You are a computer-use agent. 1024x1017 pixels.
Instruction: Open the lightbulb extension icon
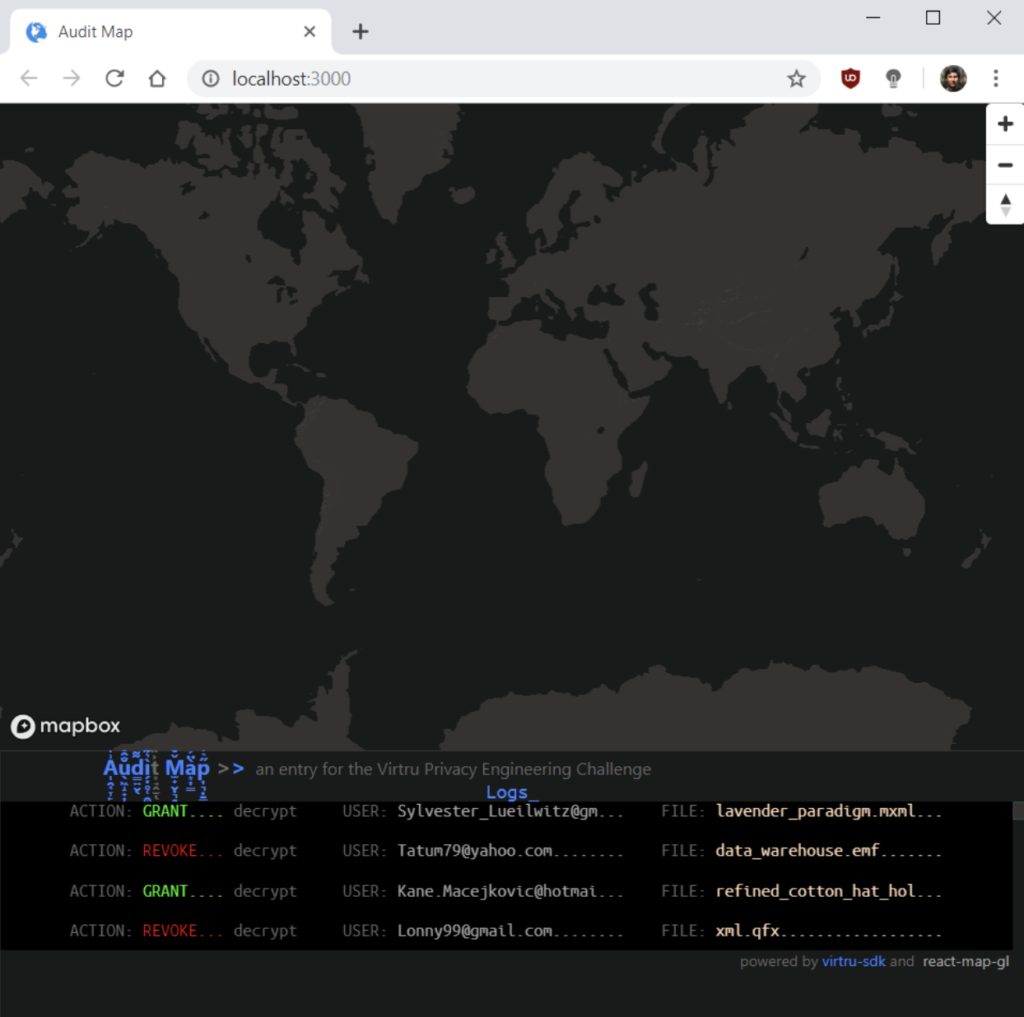(x=894, y=79)
